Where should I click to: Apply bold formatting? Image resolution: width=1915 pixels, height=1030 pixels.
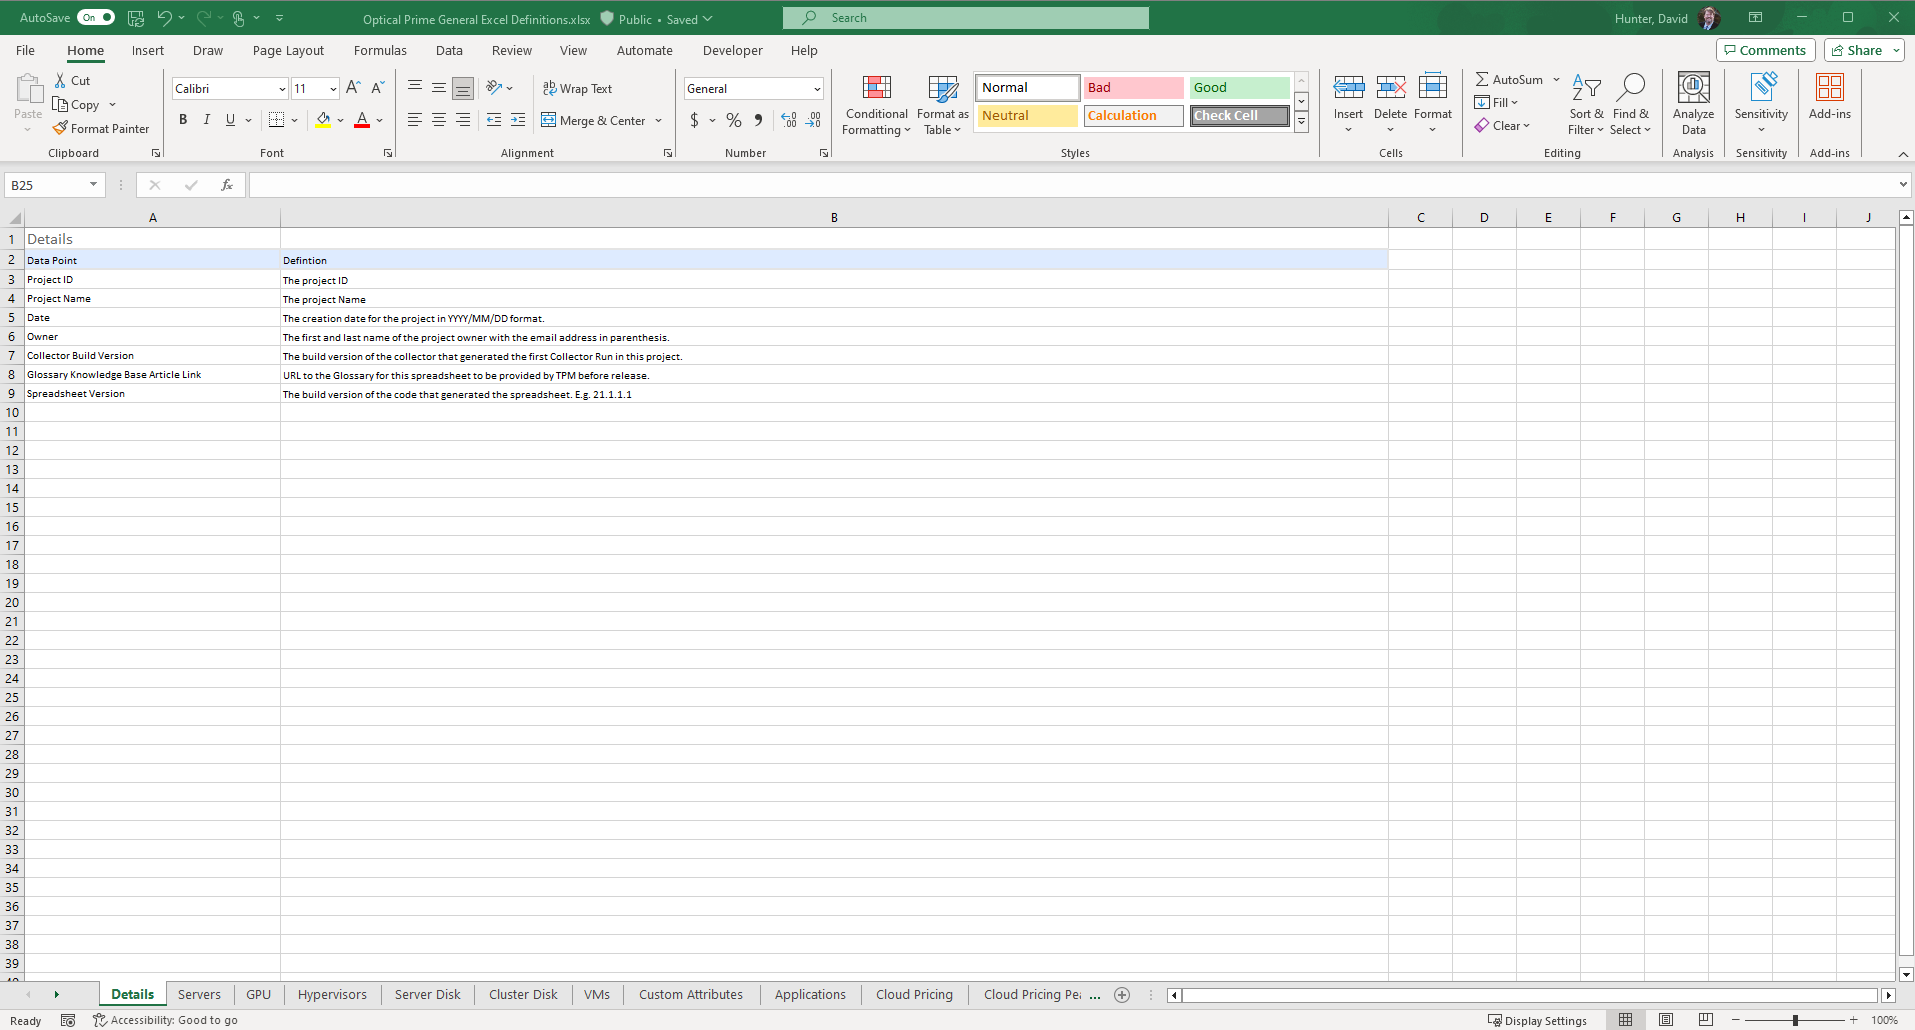pyautogui.click(x=183, y=120)
